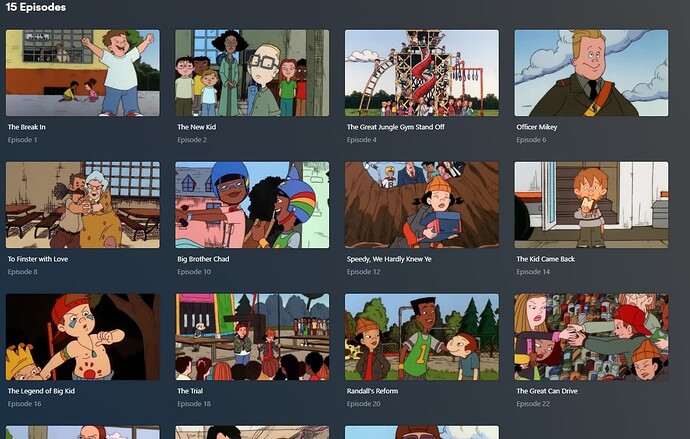Click the 'The Great Can Drive' title
Image resolution: width=690 pixels, height=439 pixels.
tap(547, 391)
